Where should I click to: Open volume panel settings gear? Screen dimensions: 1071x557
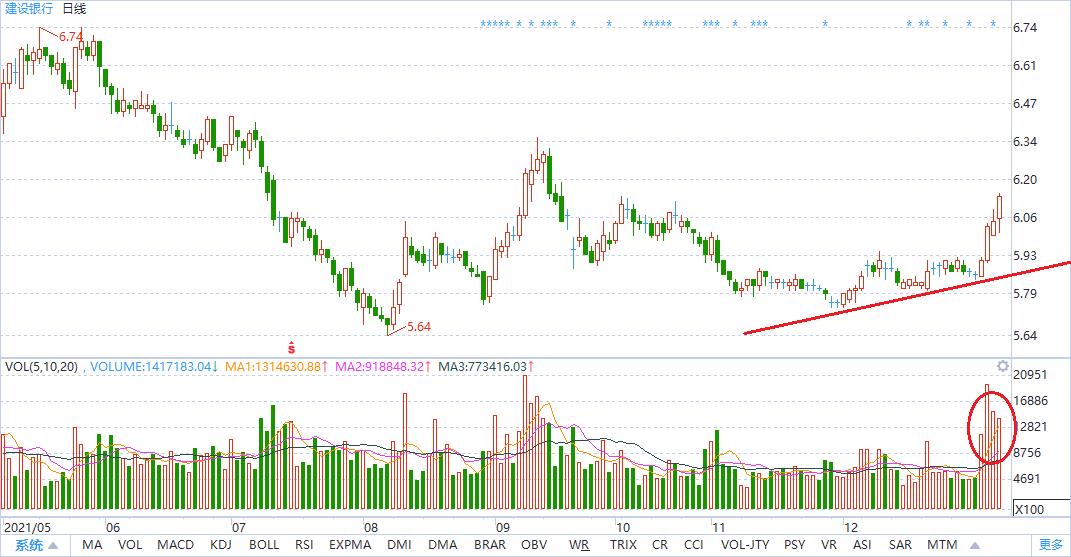click(1002, 366)
